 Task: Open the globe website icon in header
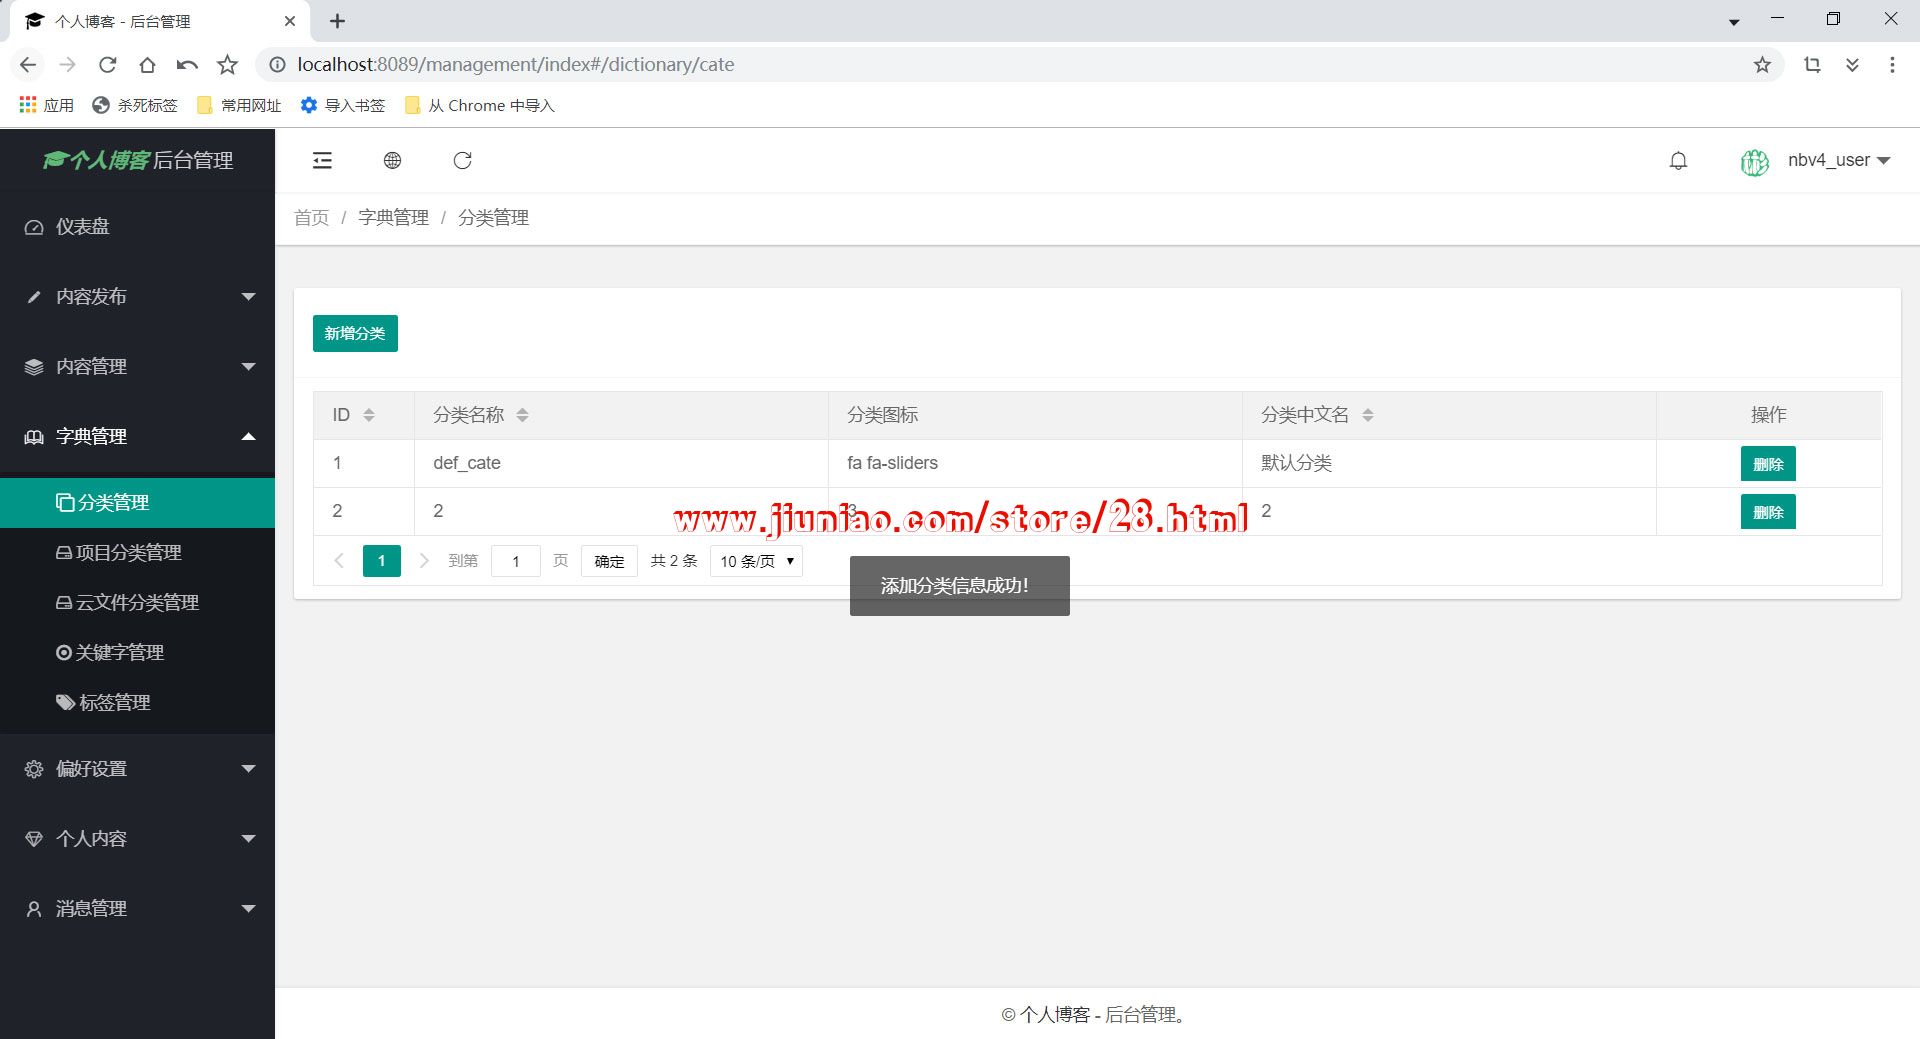click(x=392, y=160)
